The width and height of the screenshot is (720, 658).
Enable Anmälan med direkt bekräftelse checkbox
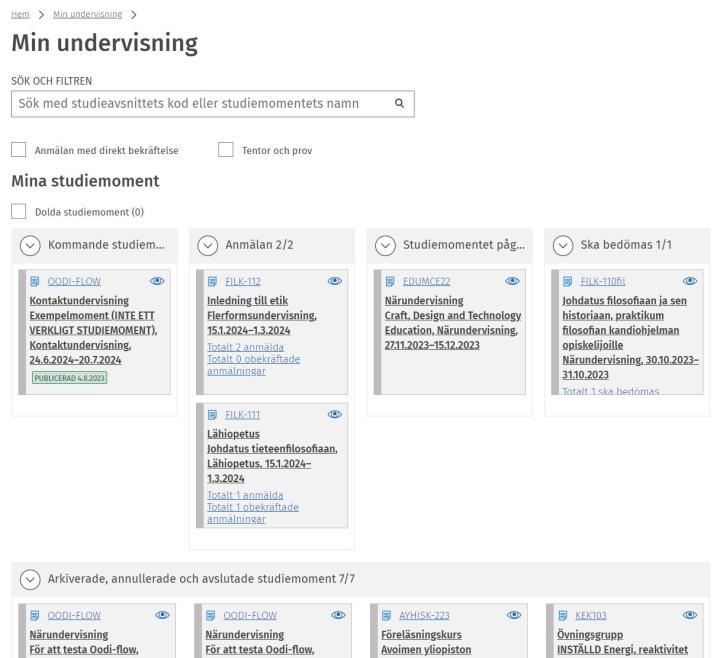(18, 150)
